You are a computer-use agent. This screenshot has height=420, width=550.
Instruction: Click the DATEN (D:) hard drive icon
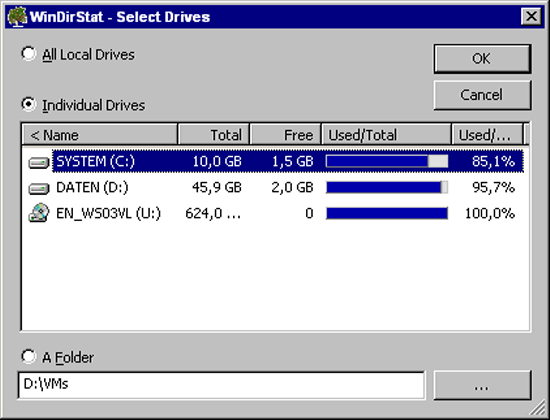(39, 188)
